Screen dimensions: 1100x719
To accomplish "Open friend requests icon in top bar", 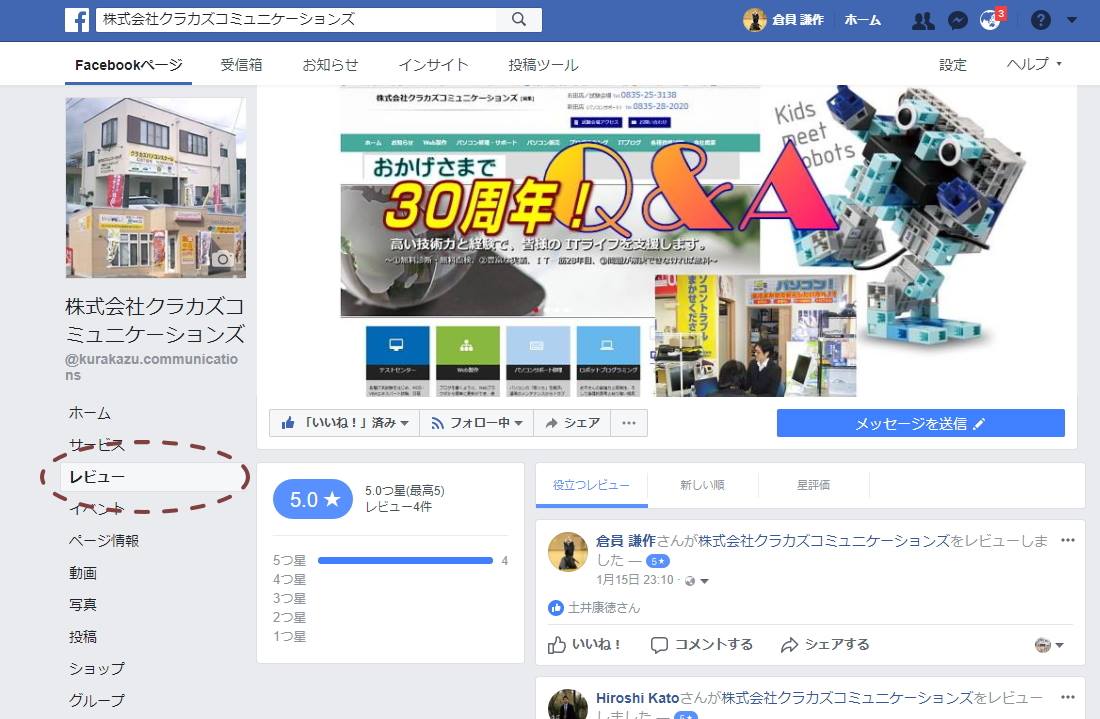I will point(923,20).
